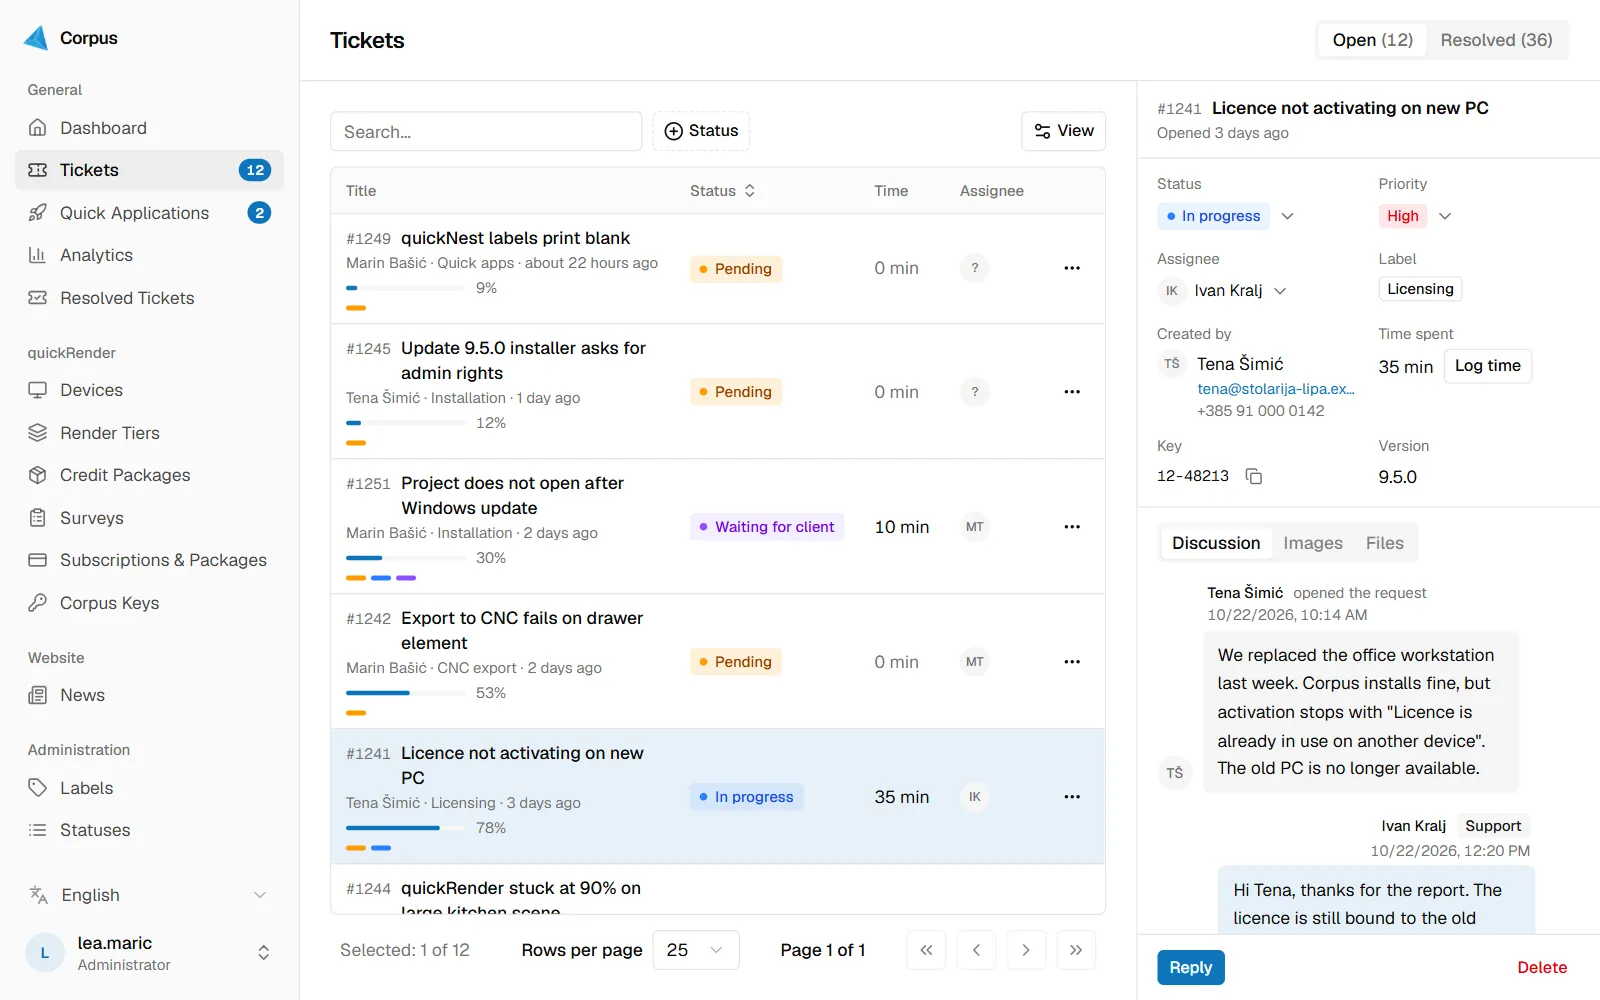
Task: Click Log time button
Action: (1488, 366)
